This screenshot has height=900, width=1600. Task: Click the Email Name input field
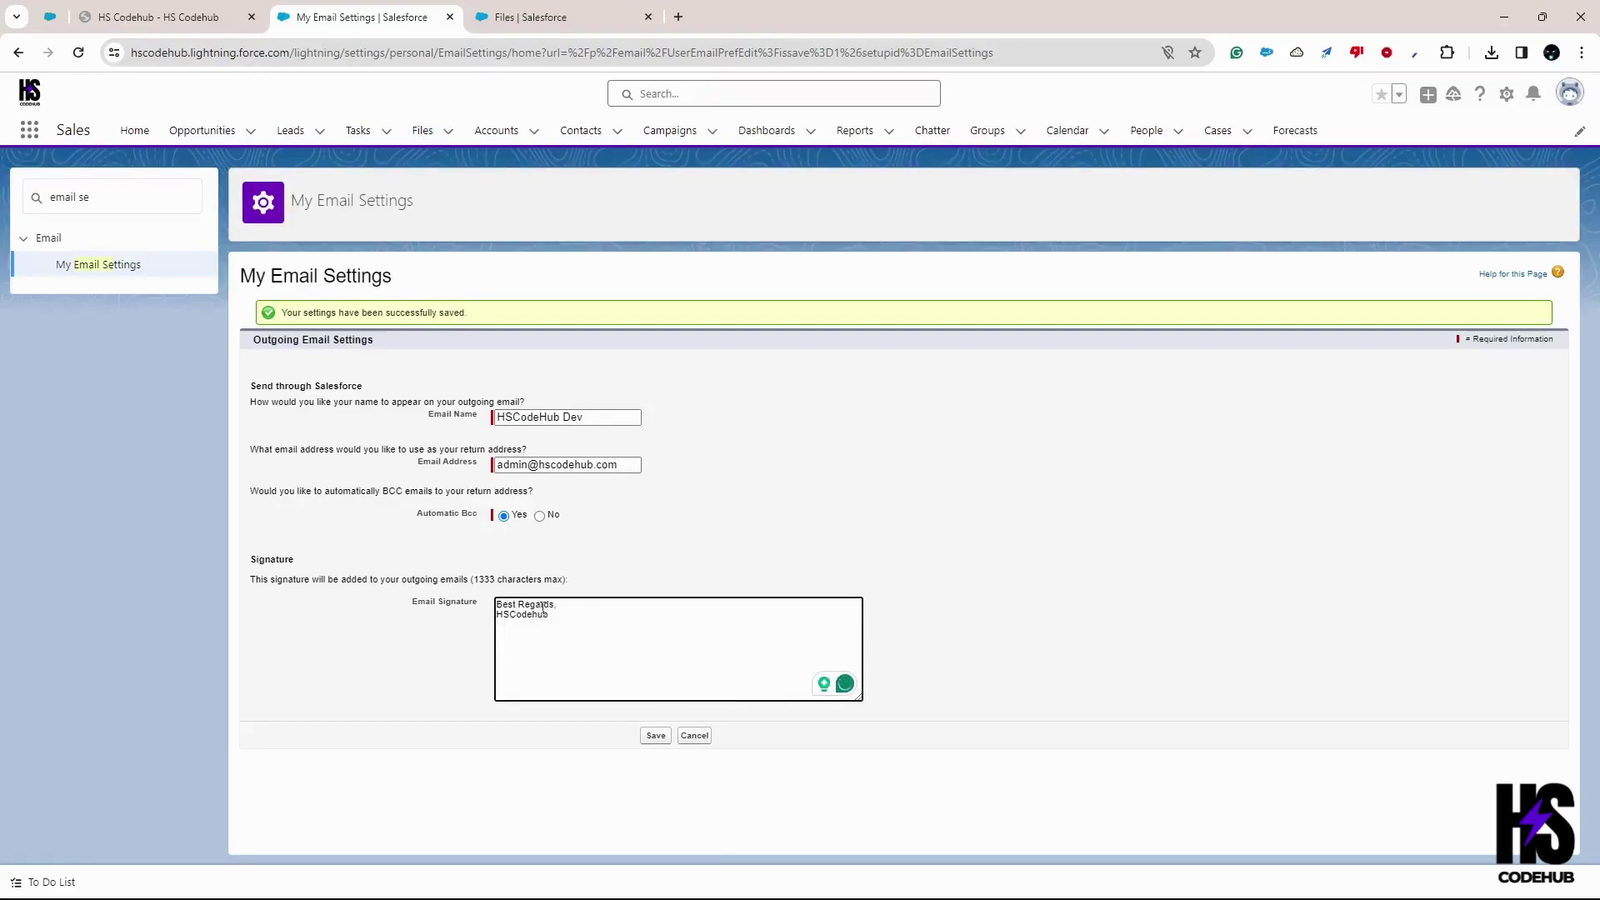[567, 418]
